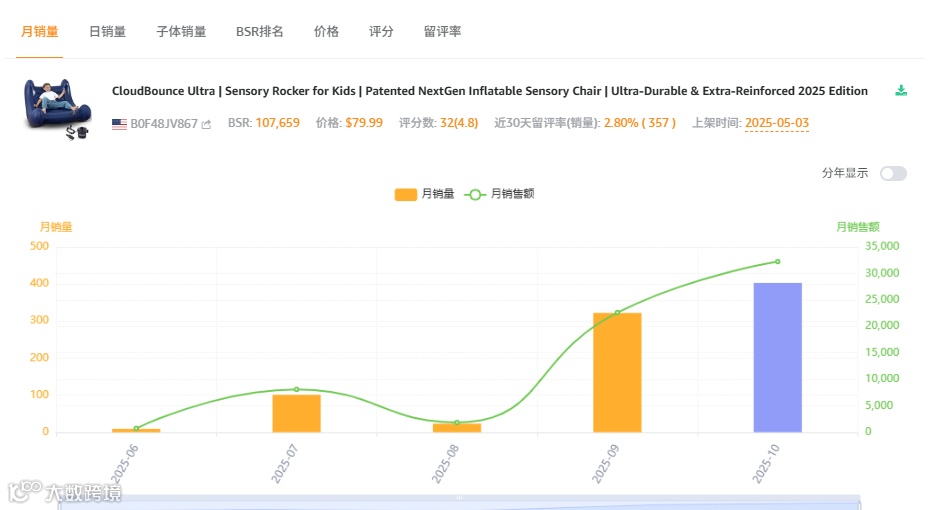Click the 2025-07 sales bar
The image size is (932, 510).
coord(297,413)
